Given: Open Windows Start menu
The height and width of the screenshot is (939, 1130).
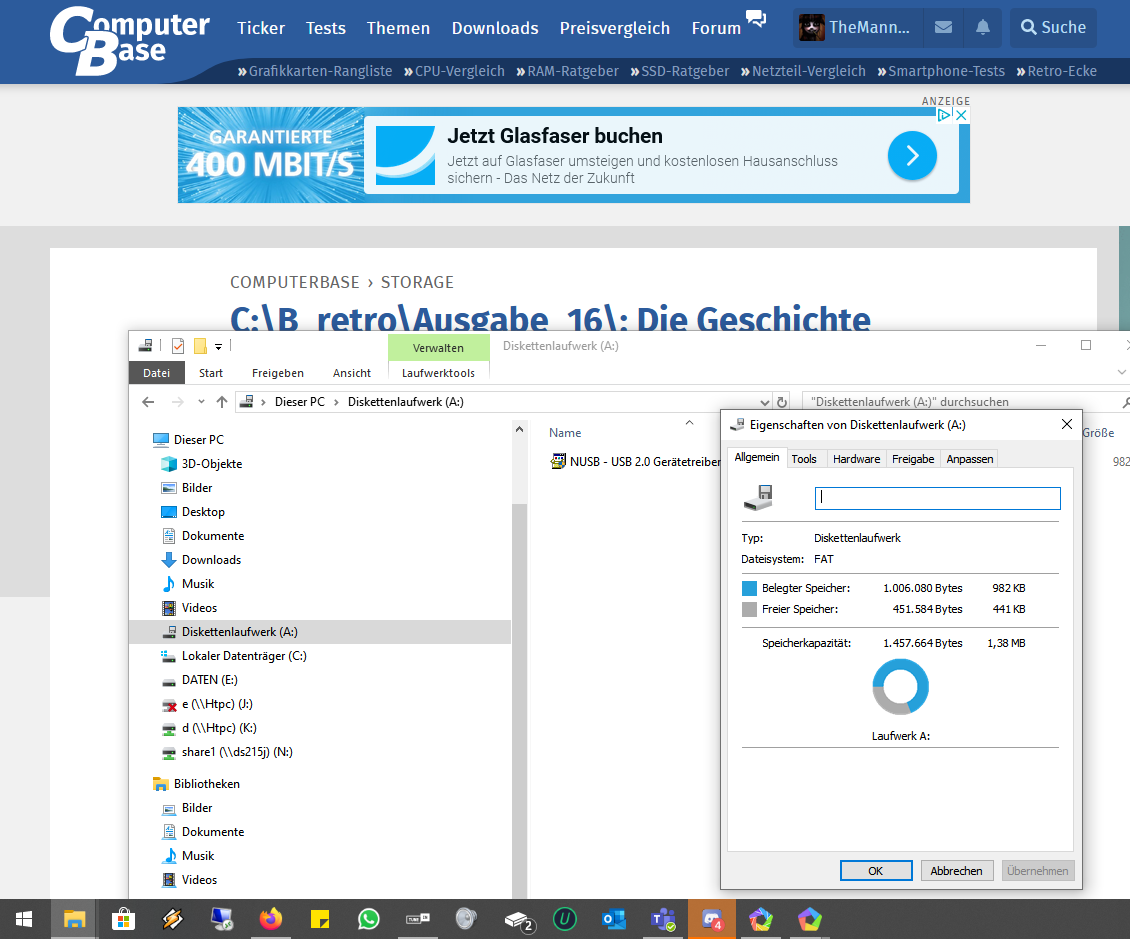Looking at the screenshot, I should (25, 920).
